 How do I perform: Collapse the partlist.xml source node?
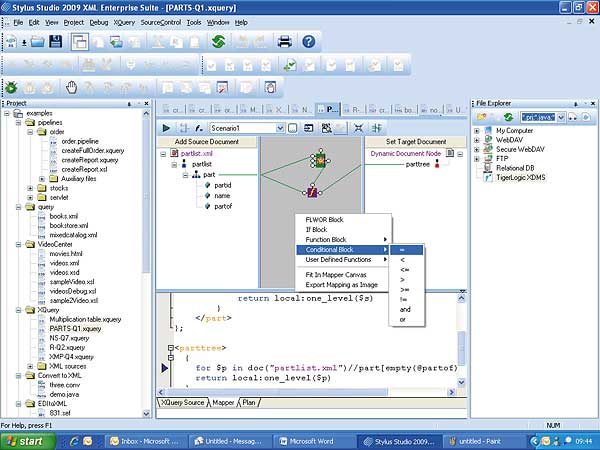point(163,154)
